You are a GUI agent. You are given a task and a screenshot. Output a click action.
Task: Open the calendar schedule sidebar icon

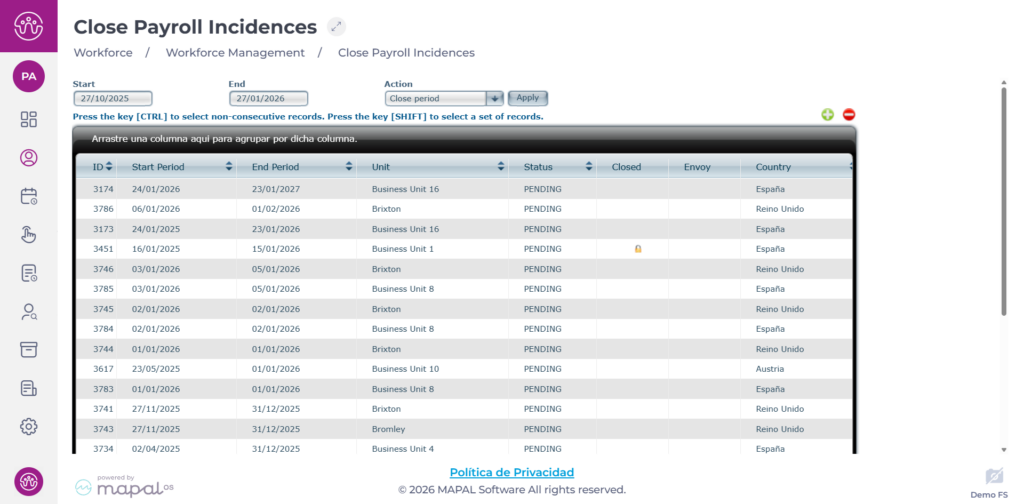pyautogui.click(x=29, y=196)
